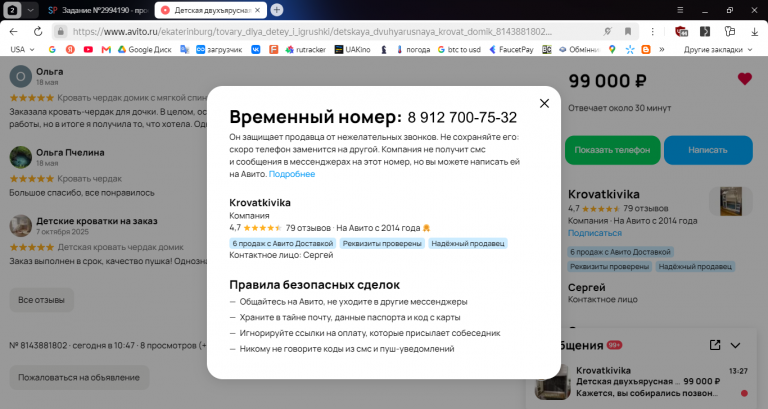Click the address bar URL
768x409 pixels.
[x=312, y=31]
